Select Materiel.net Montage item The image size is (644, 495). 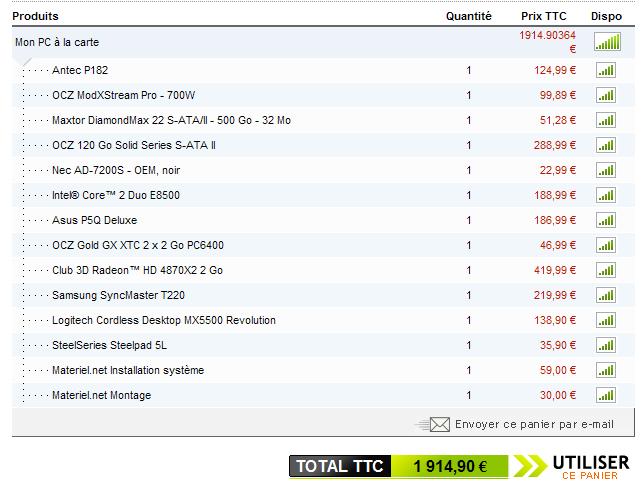pyautogui.click(x=101, y=396)
